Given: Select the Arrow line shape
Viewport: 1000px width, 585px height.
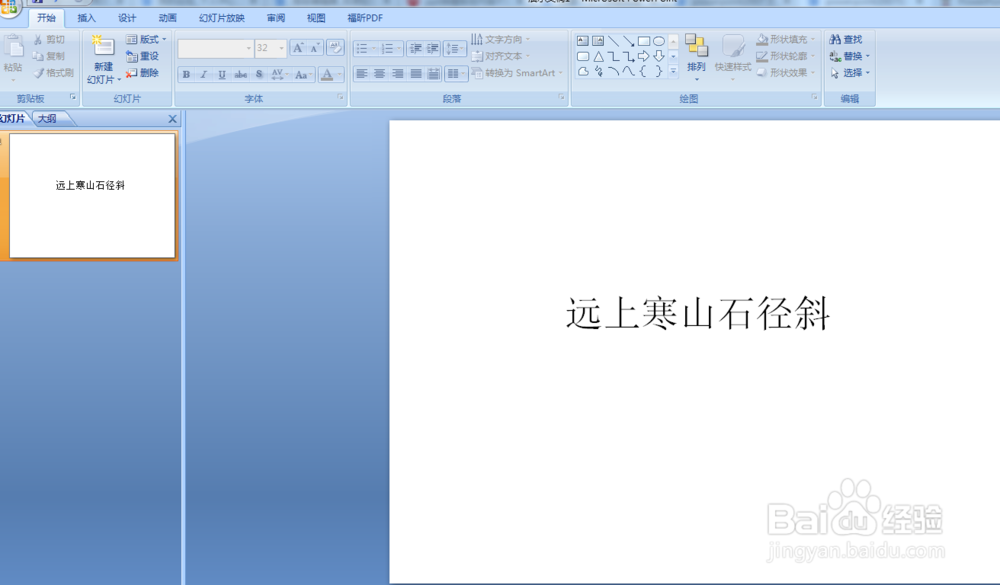Looking at the screenshot, I should coord(629,41).
